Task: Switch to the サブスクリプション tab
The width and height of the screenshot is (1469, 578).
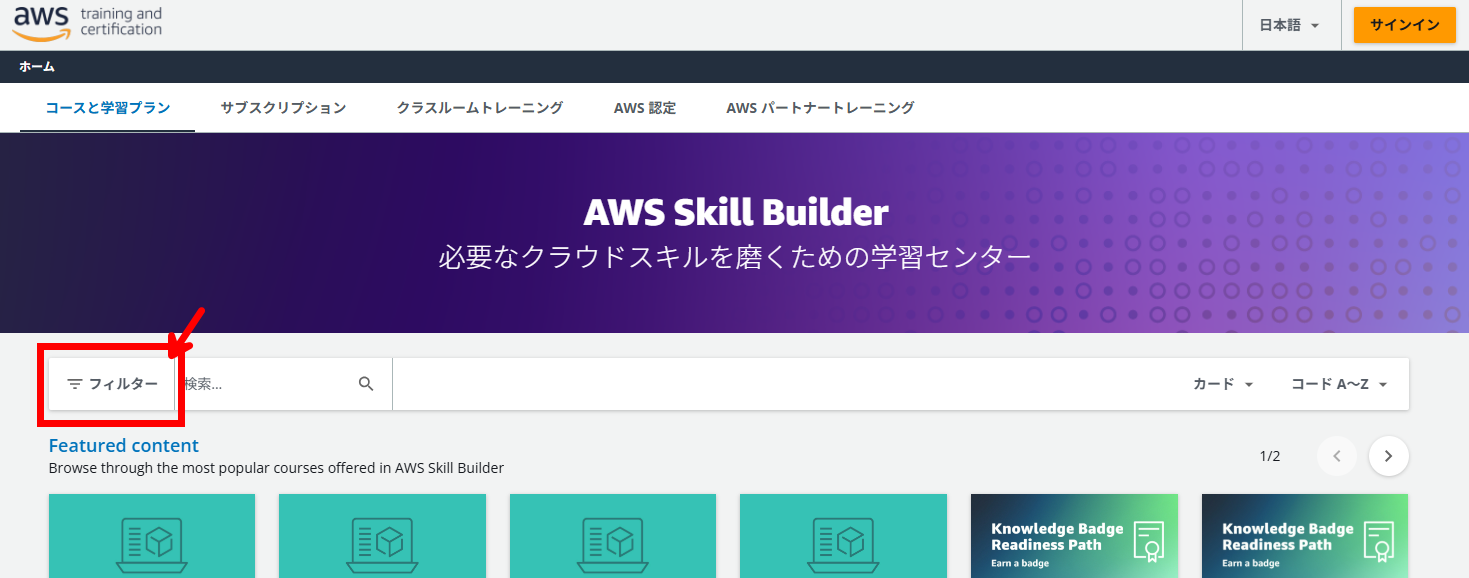Action: [283, 108]
